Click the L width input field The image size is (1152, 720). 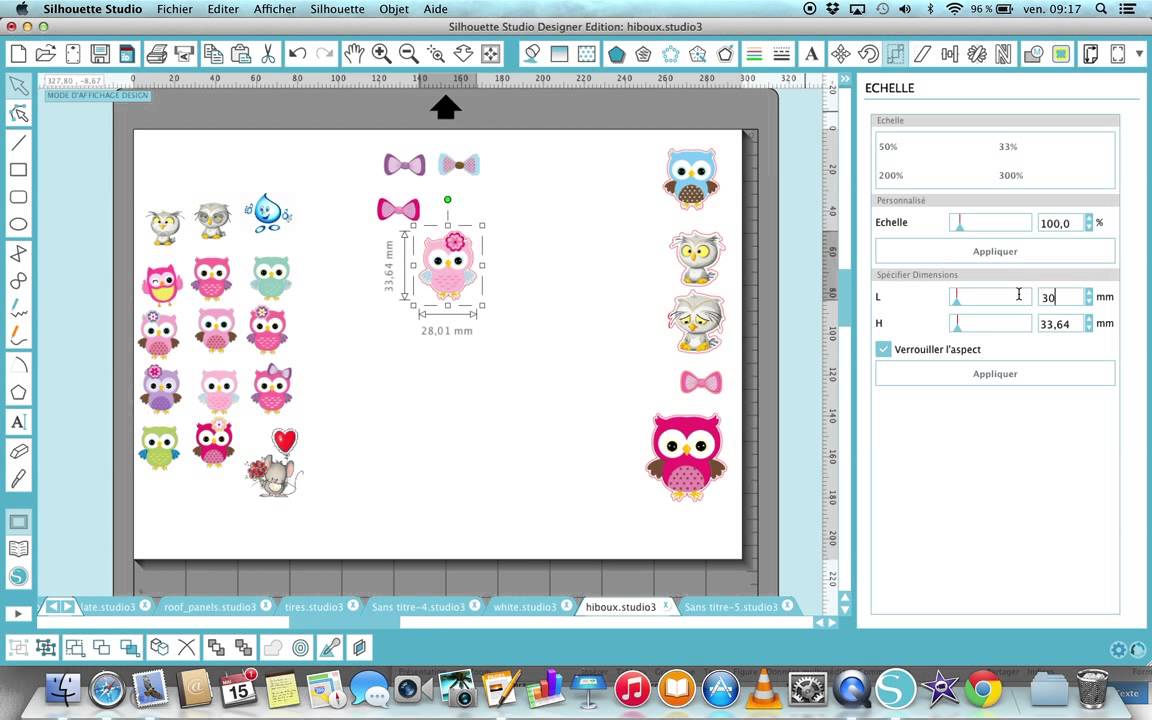pyautogui.click(x=1061, y=297)
